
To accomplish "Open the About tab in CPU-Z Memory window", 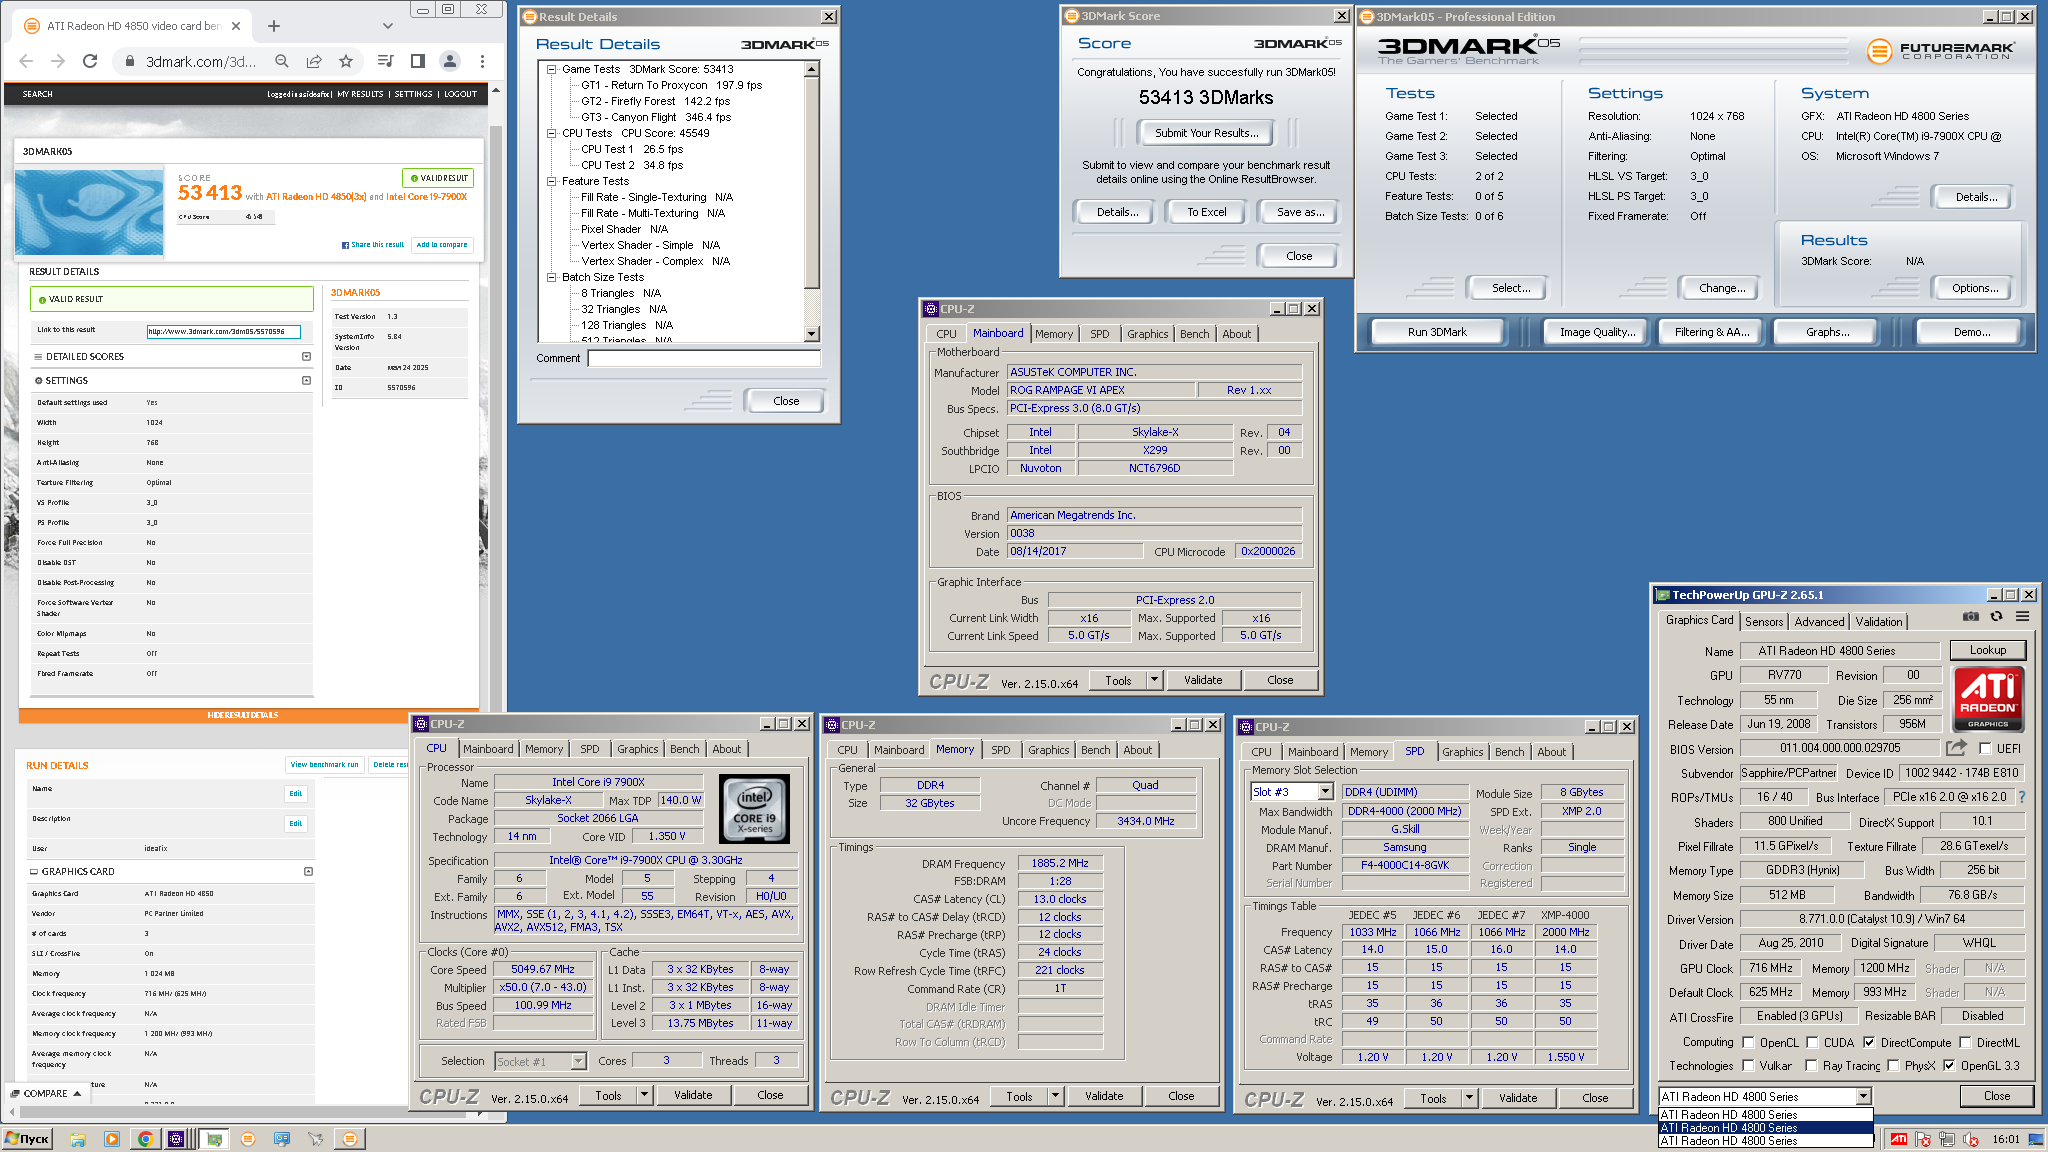I will (1137, 750).
